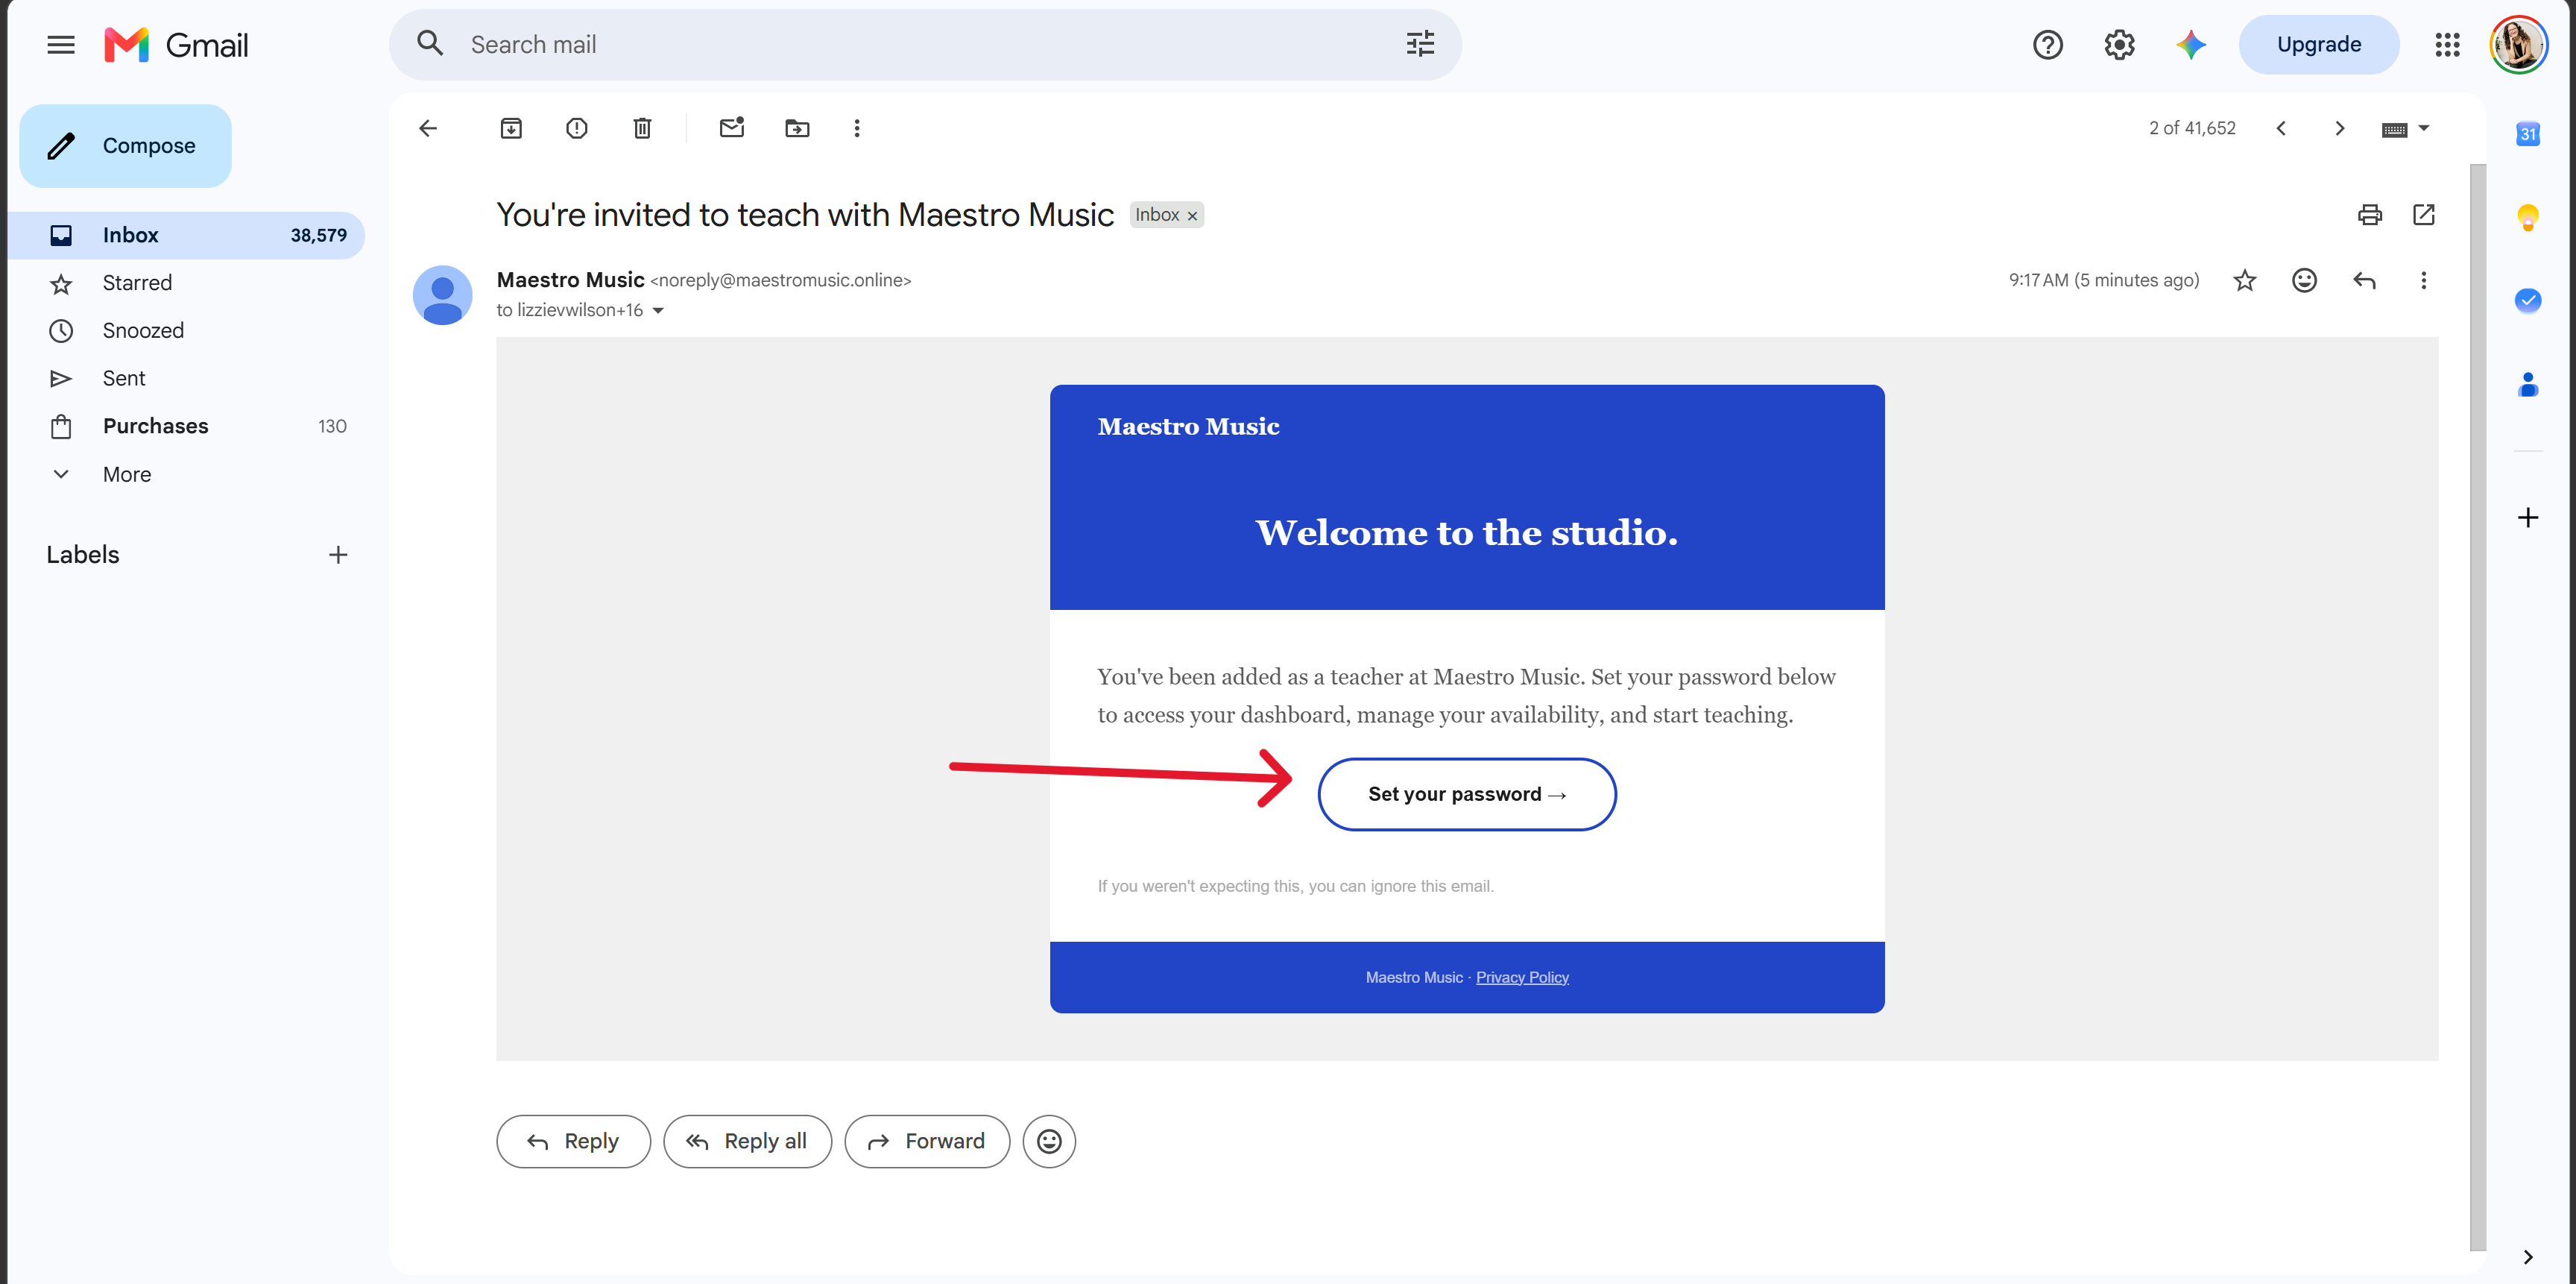The height and width of the screenshot is (1284, 2576).
Task: Click reply arrow in message header
Action: click(2364, 281)
